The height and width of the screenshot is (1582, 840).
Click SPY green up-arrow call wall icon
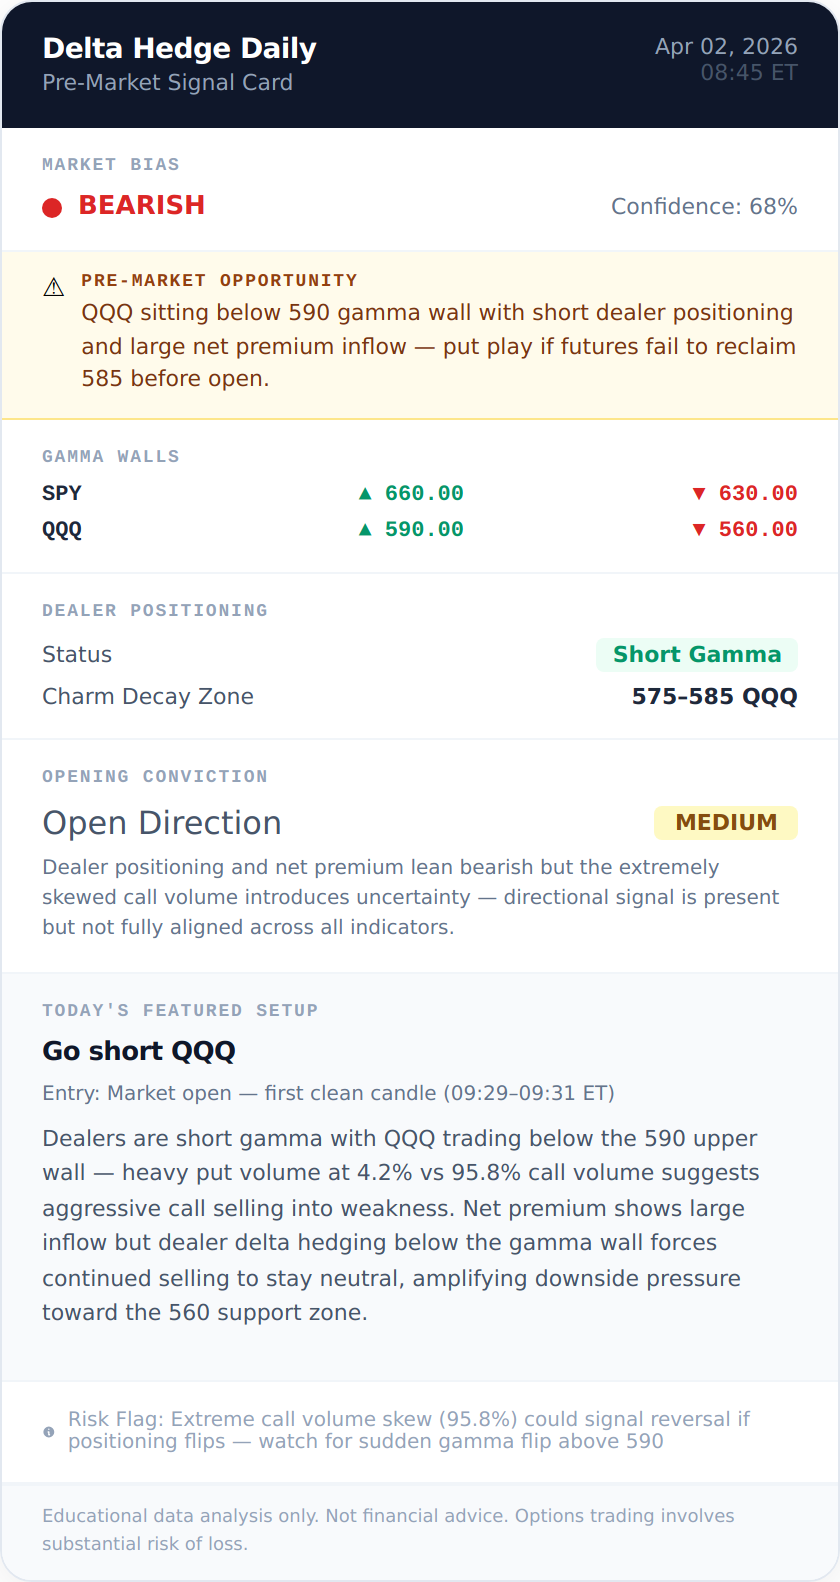(365, 493)
